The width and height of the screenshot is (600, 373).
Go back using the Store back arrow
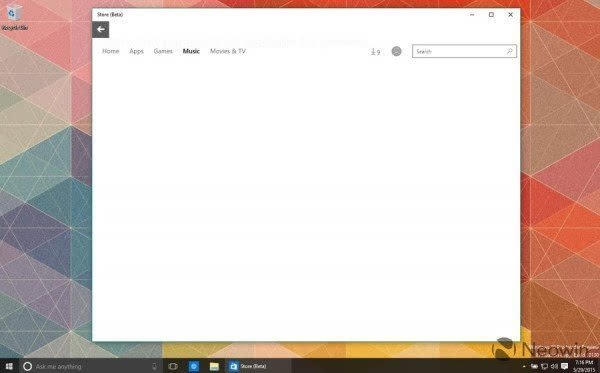coord(101,29)
